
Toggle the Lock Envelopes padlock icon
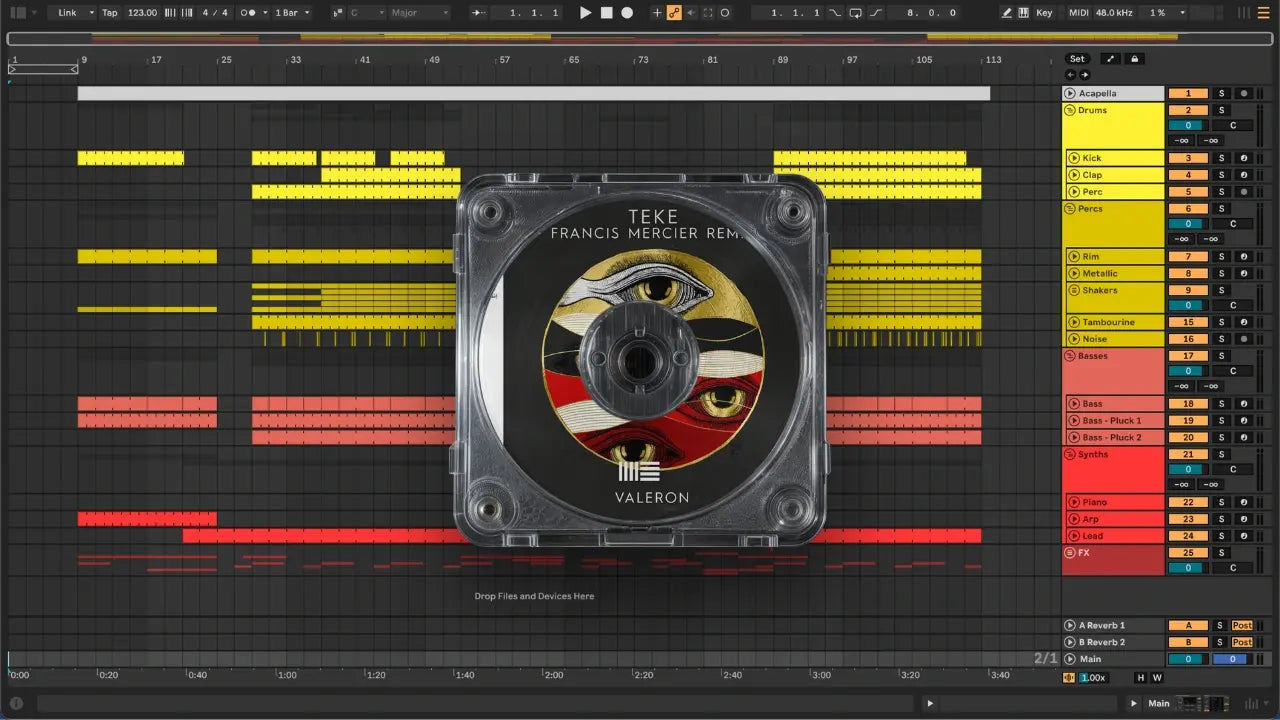point(1134,59)
